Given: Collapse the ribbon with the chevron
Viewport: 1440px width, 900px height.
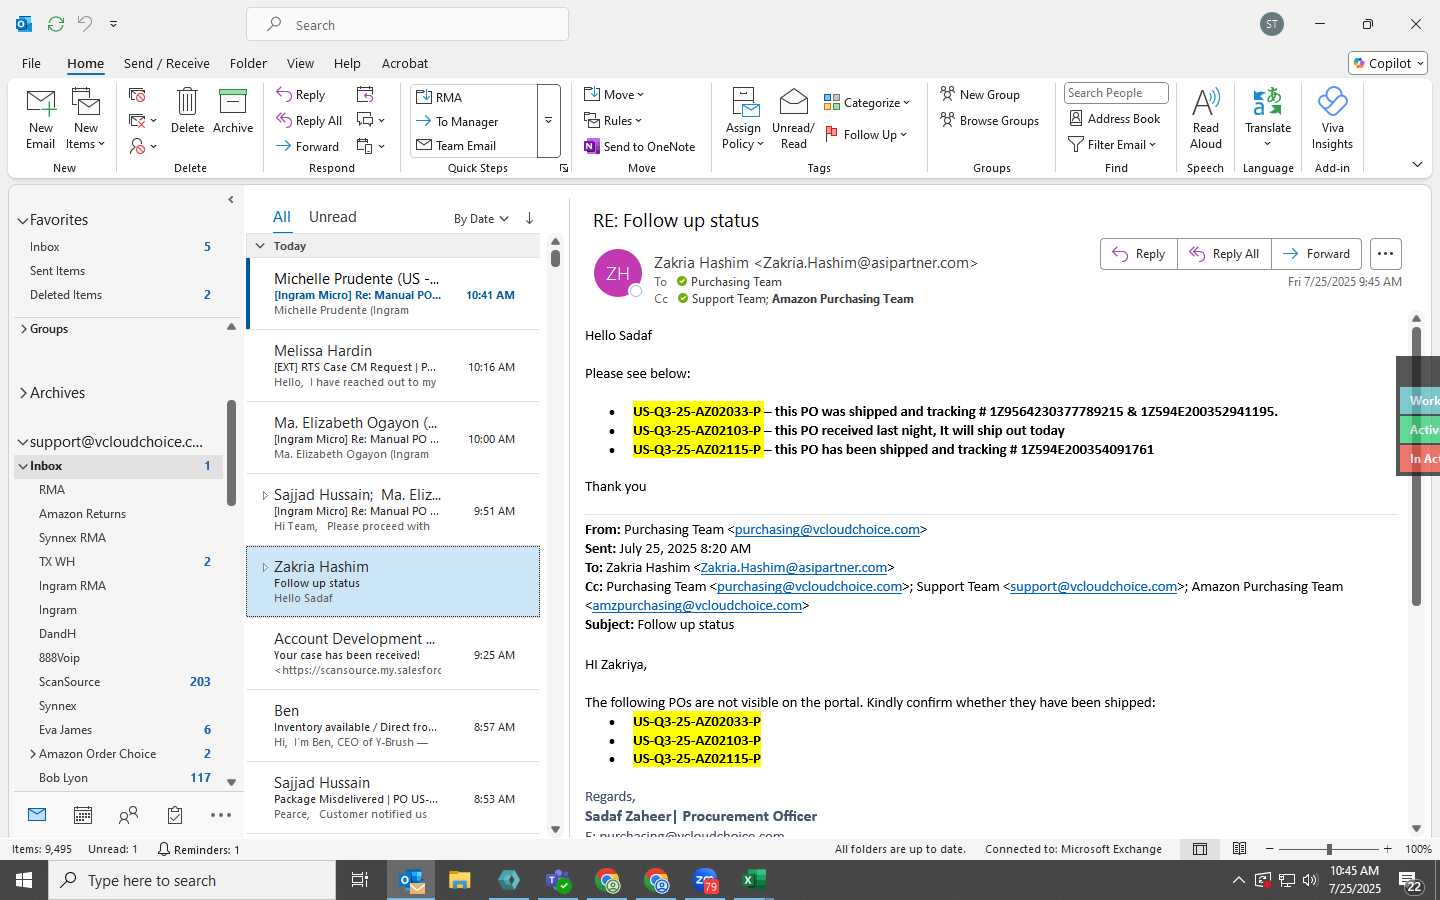Looking at the screenshot, I should pyautogui.click(x=1417, y=164).
